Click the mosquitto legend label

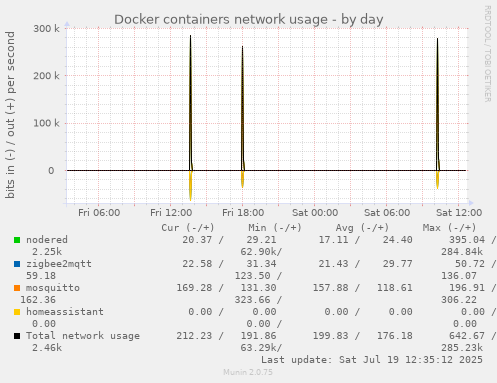pos(53,288)
